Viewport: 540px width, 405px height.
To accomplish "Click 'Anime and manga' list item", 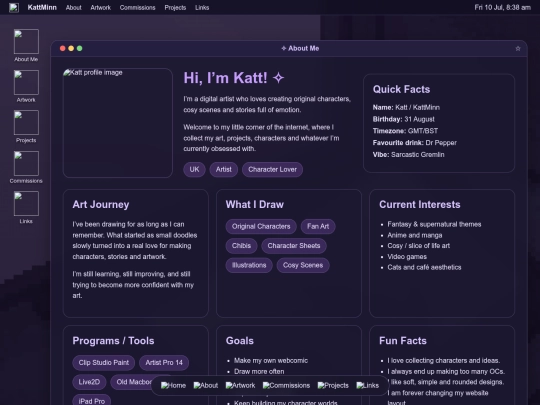I will (415, 235).
